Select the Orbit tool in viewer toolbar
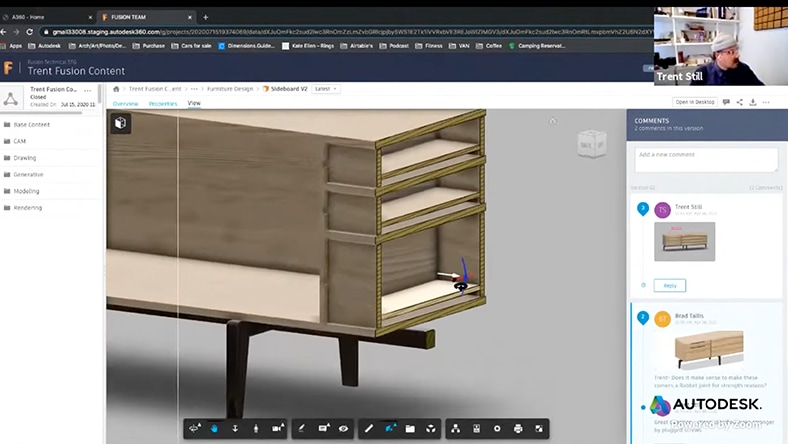 193,428
